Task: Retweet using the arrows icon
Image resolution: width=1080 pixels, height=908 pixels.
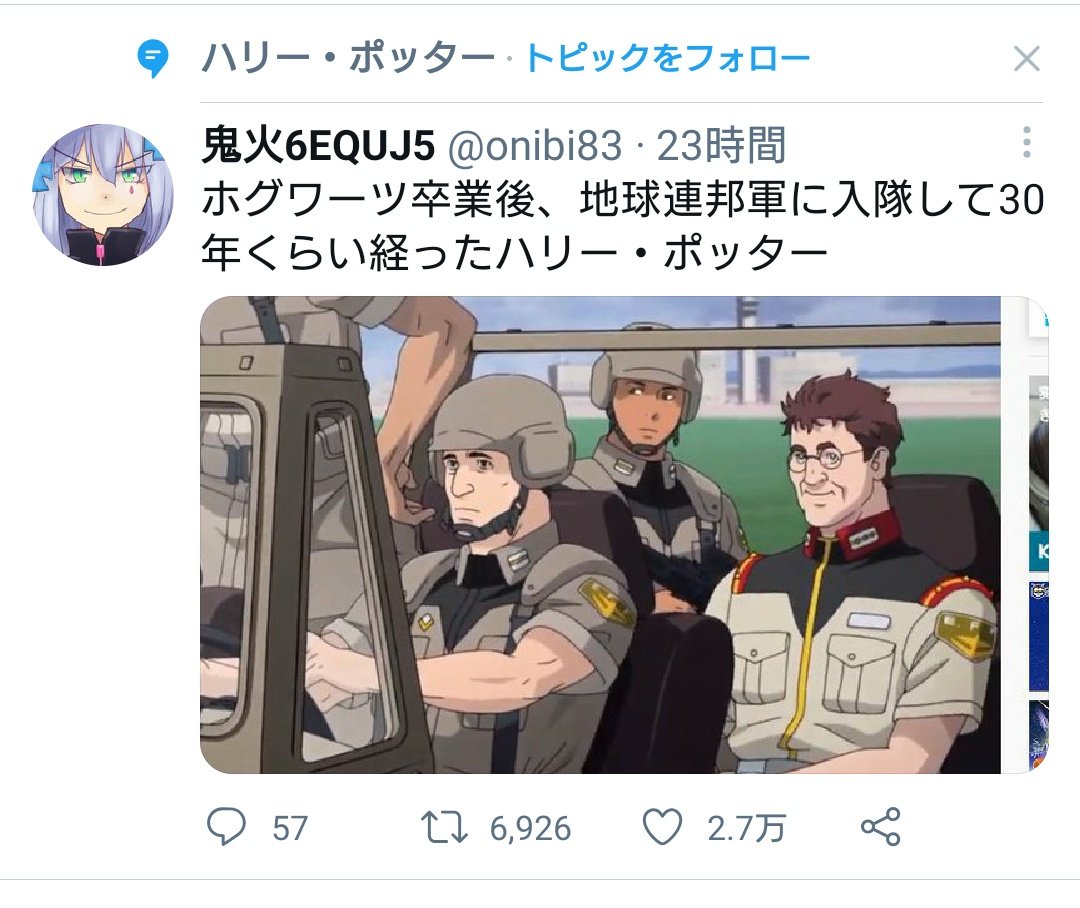Action: tap(444, 827)
